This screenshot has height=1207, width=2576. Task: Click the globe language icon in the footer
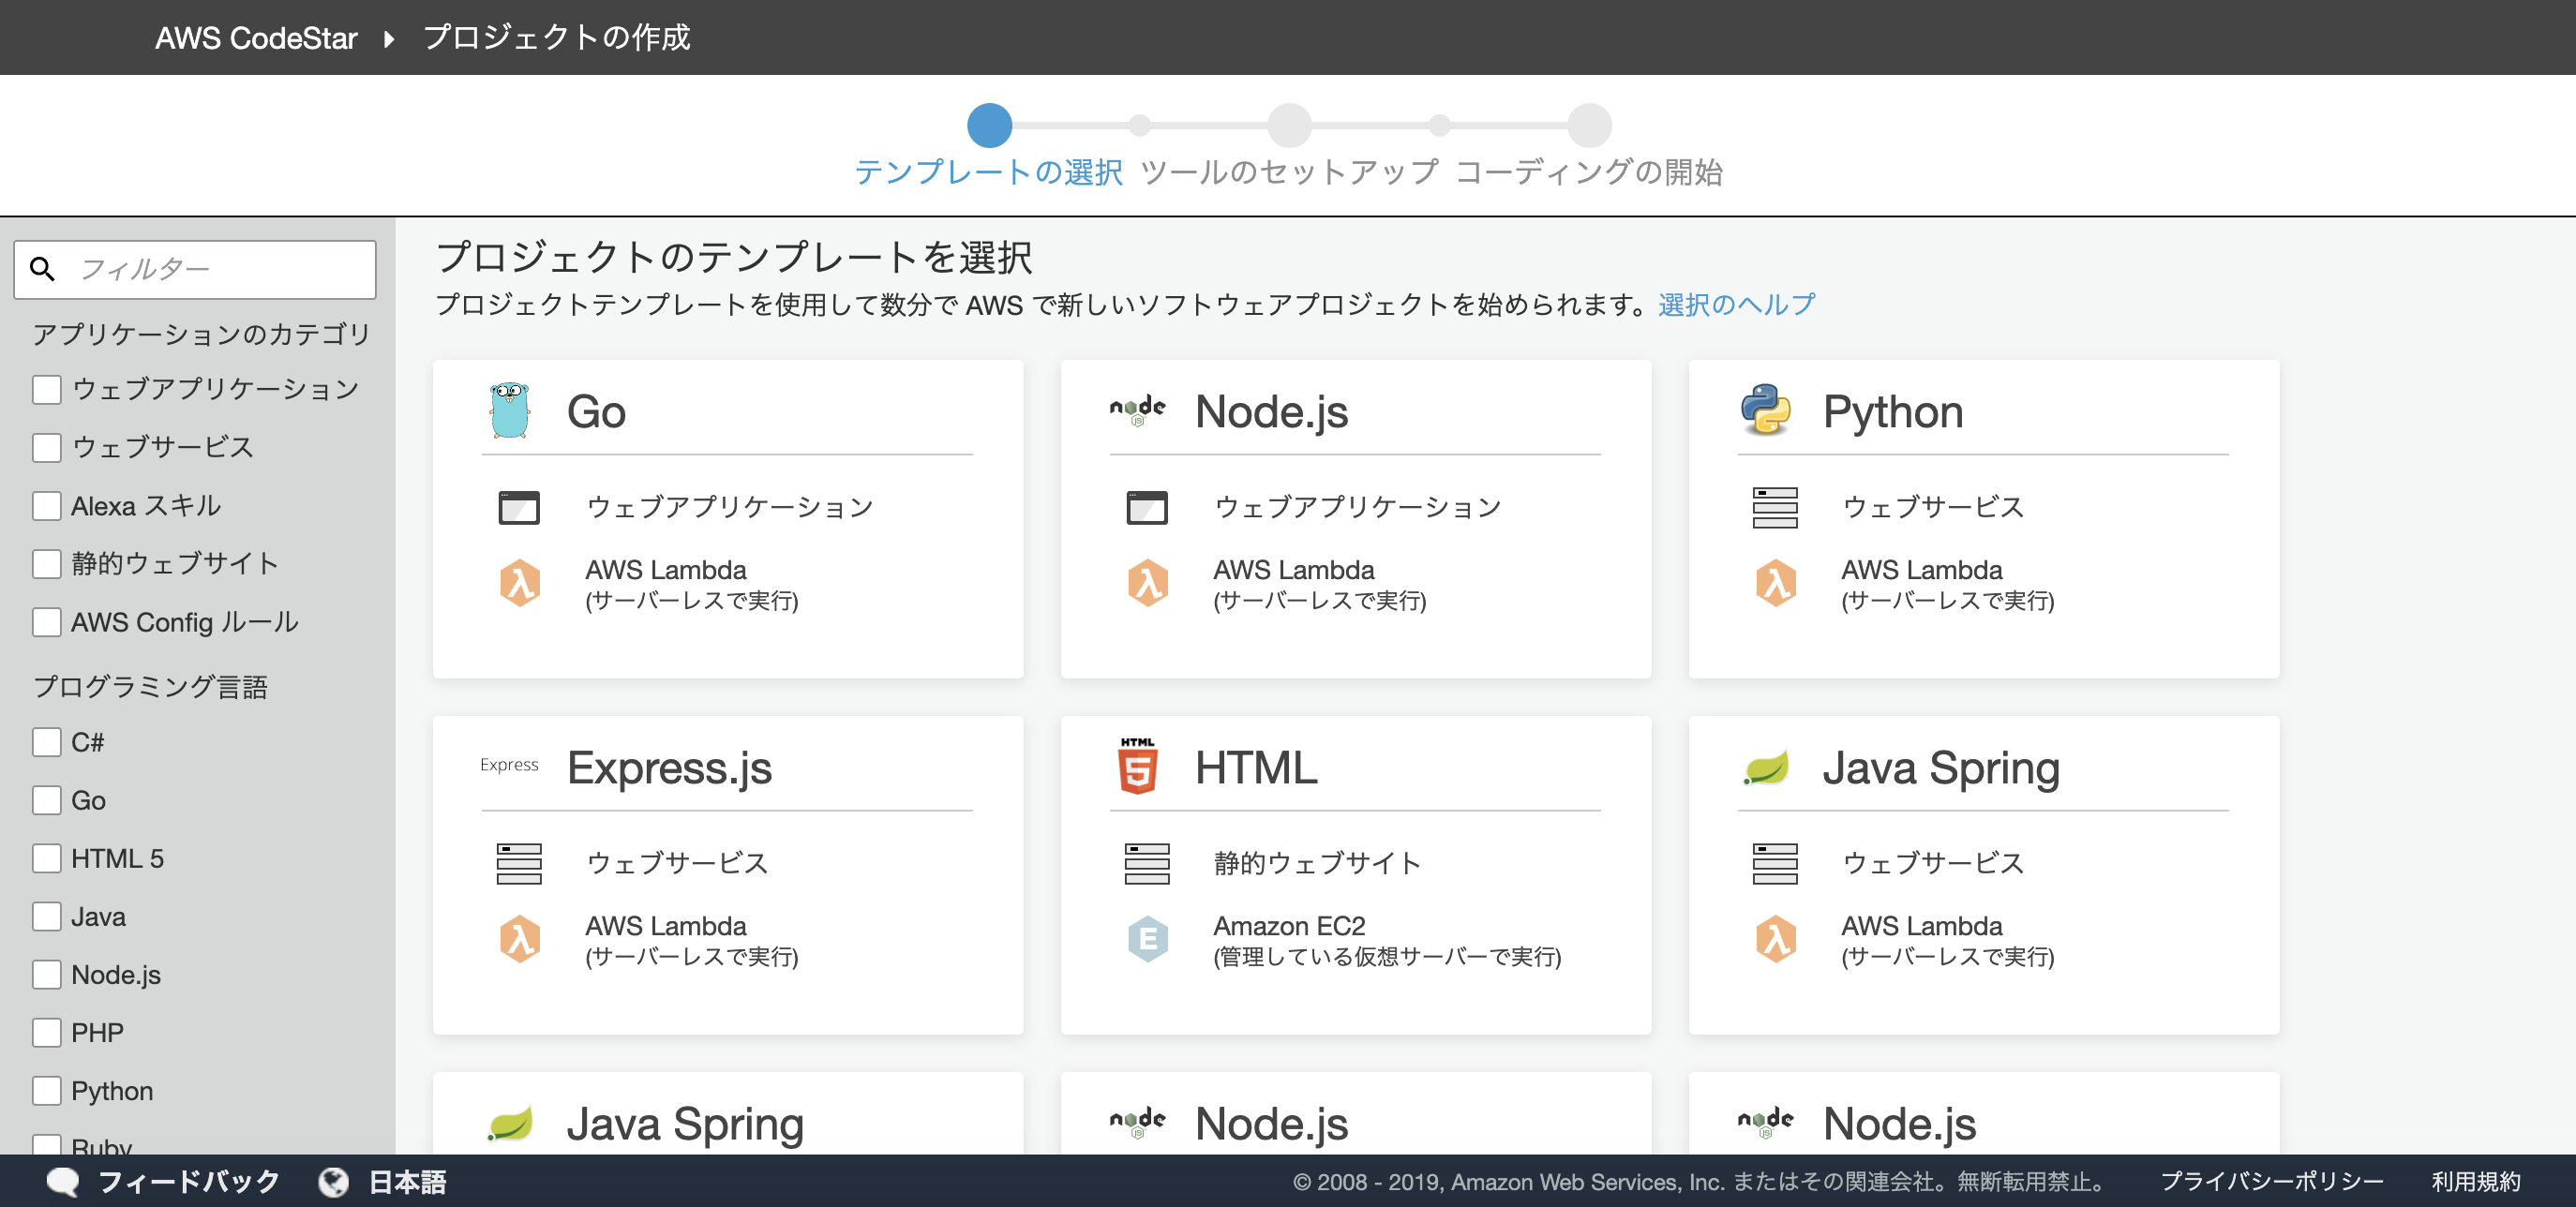pyautogui.click(x=334, y=1182)
